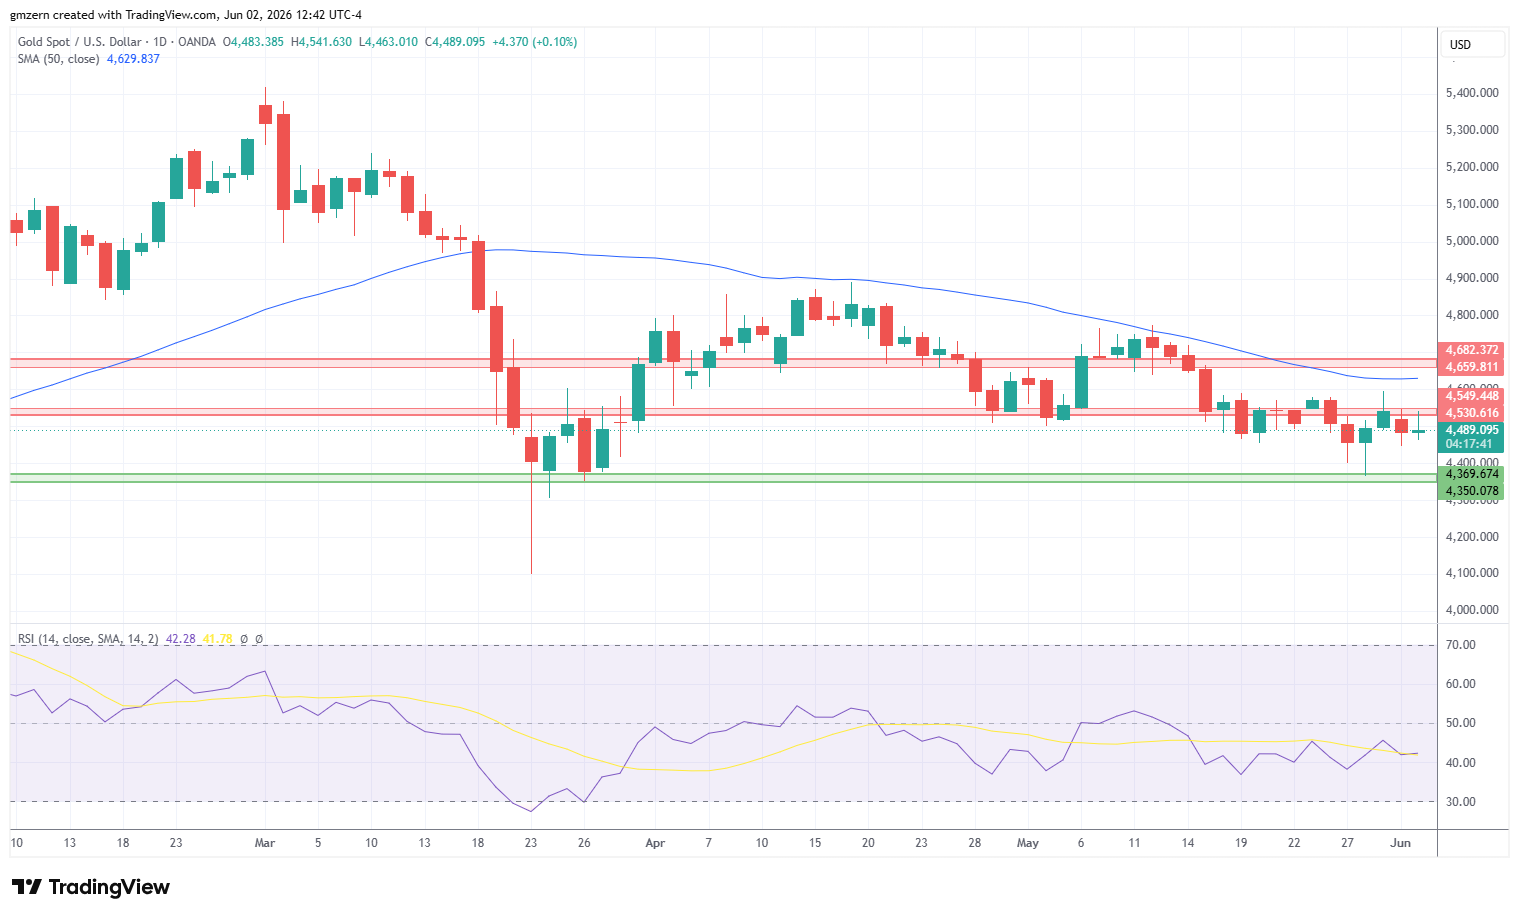
Task: Click the Apr label on the time axis
Action: pos(655,843)
